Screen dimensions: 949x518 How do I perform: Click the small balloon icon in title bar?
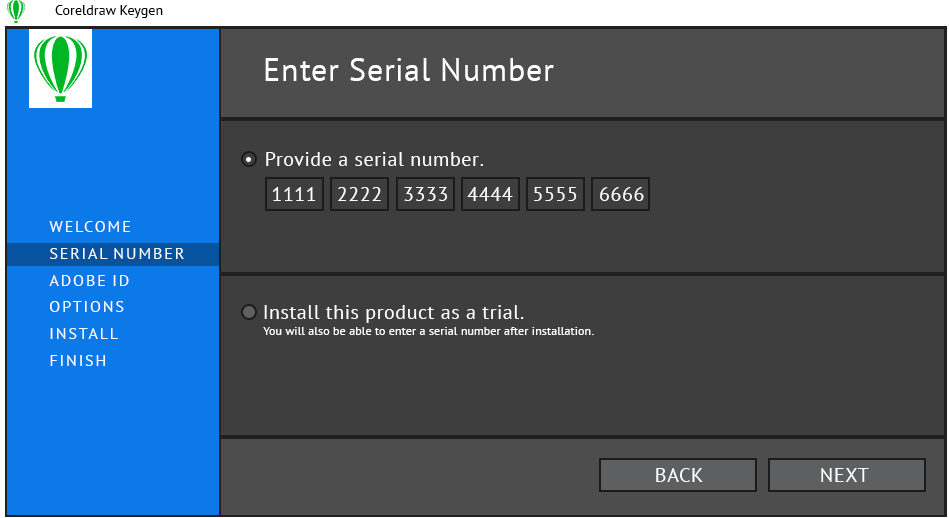point(15,11)
